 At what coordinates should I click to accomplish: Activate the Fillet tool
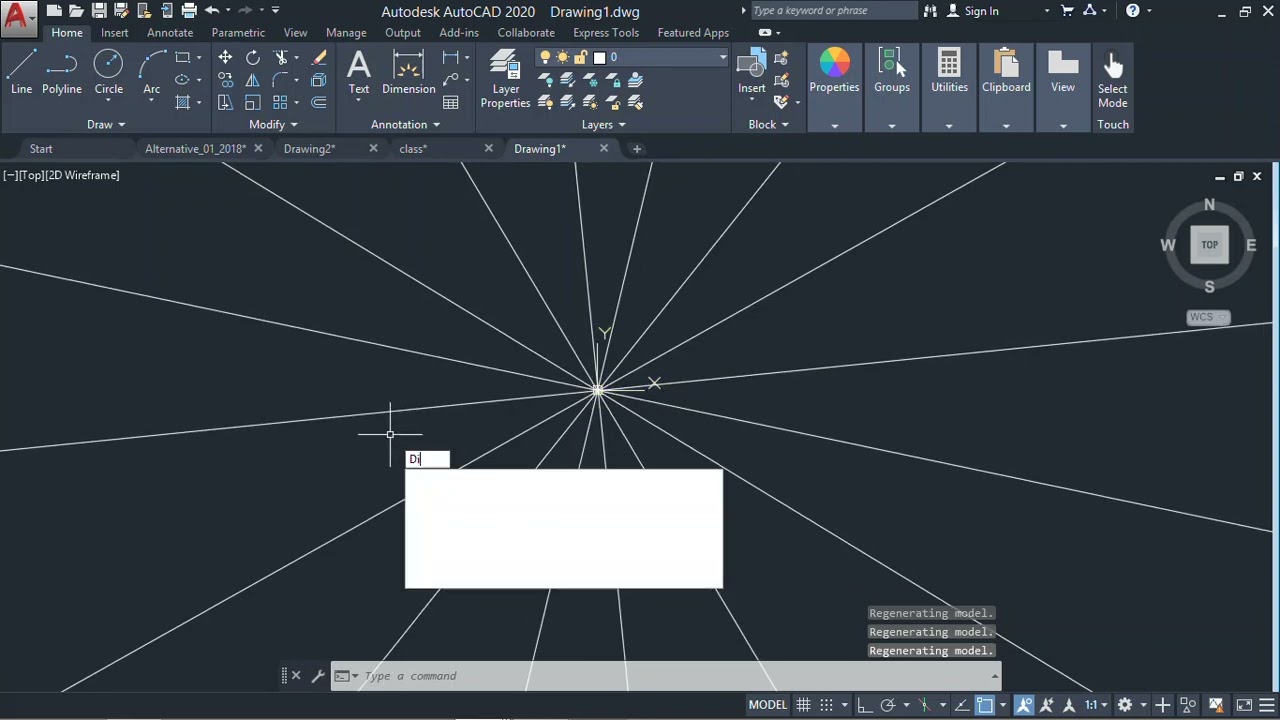click(x=281, y=80)
